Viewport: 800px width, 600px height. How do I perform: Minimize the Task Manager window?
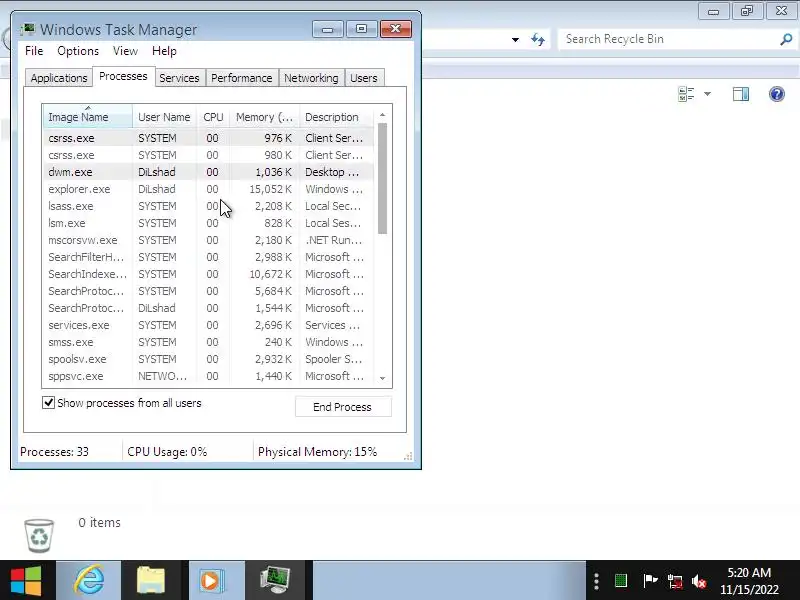328,29
